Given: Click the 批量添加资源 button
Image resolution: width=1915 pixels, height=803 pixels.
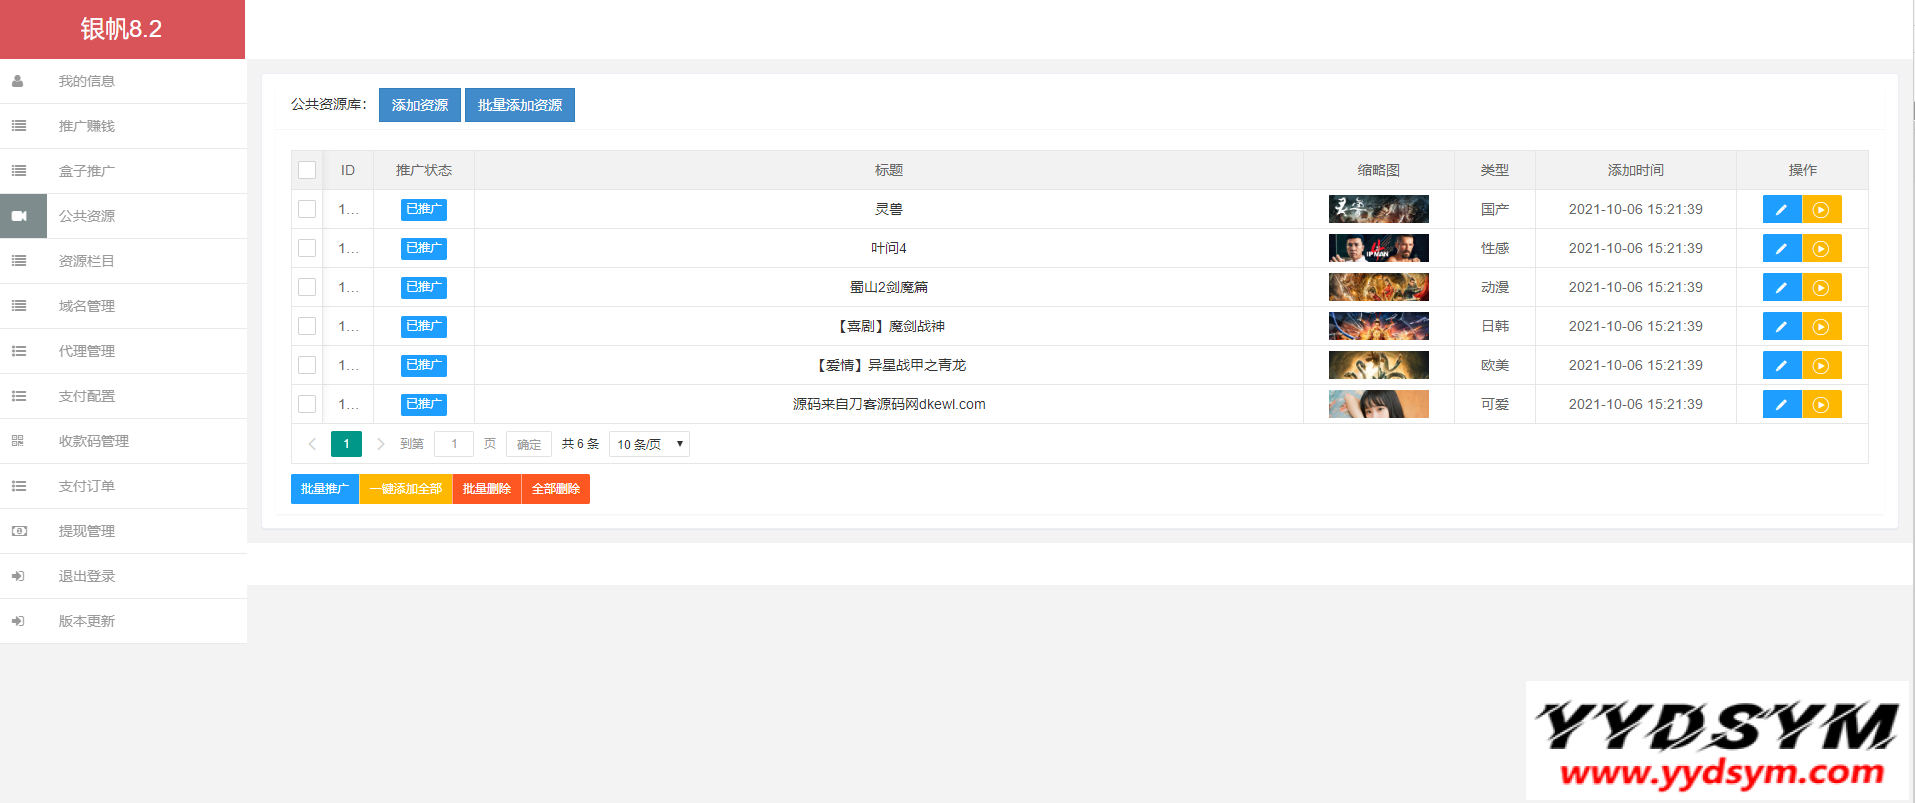Looking at the screenshot, I should (x=520, y=105).
